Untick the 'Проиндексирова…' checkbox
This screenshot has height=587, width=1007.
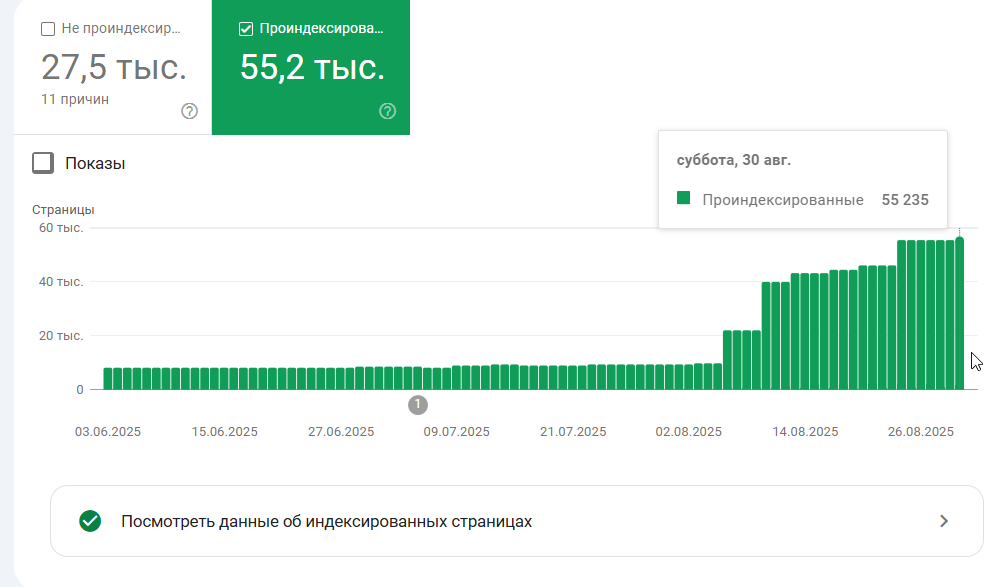245,29
